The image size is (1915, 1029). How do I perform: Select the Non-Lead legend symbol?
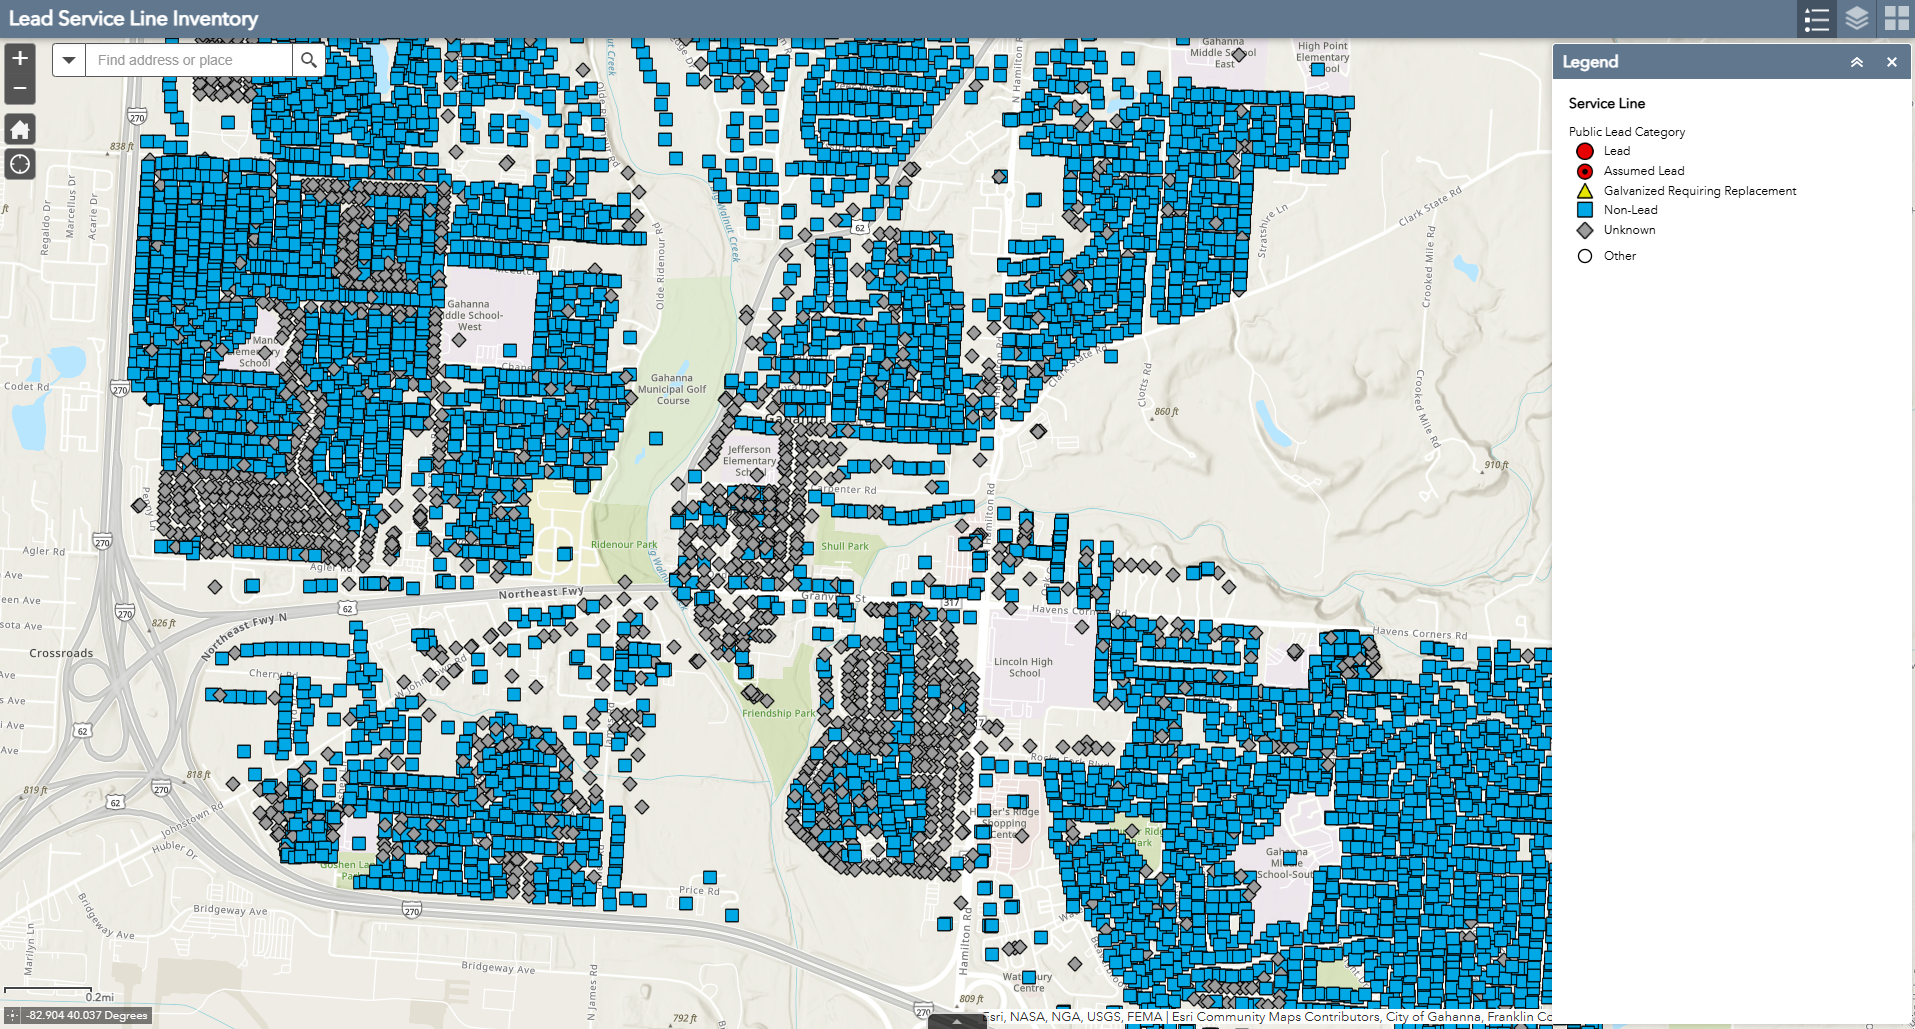click(1585, 210)
